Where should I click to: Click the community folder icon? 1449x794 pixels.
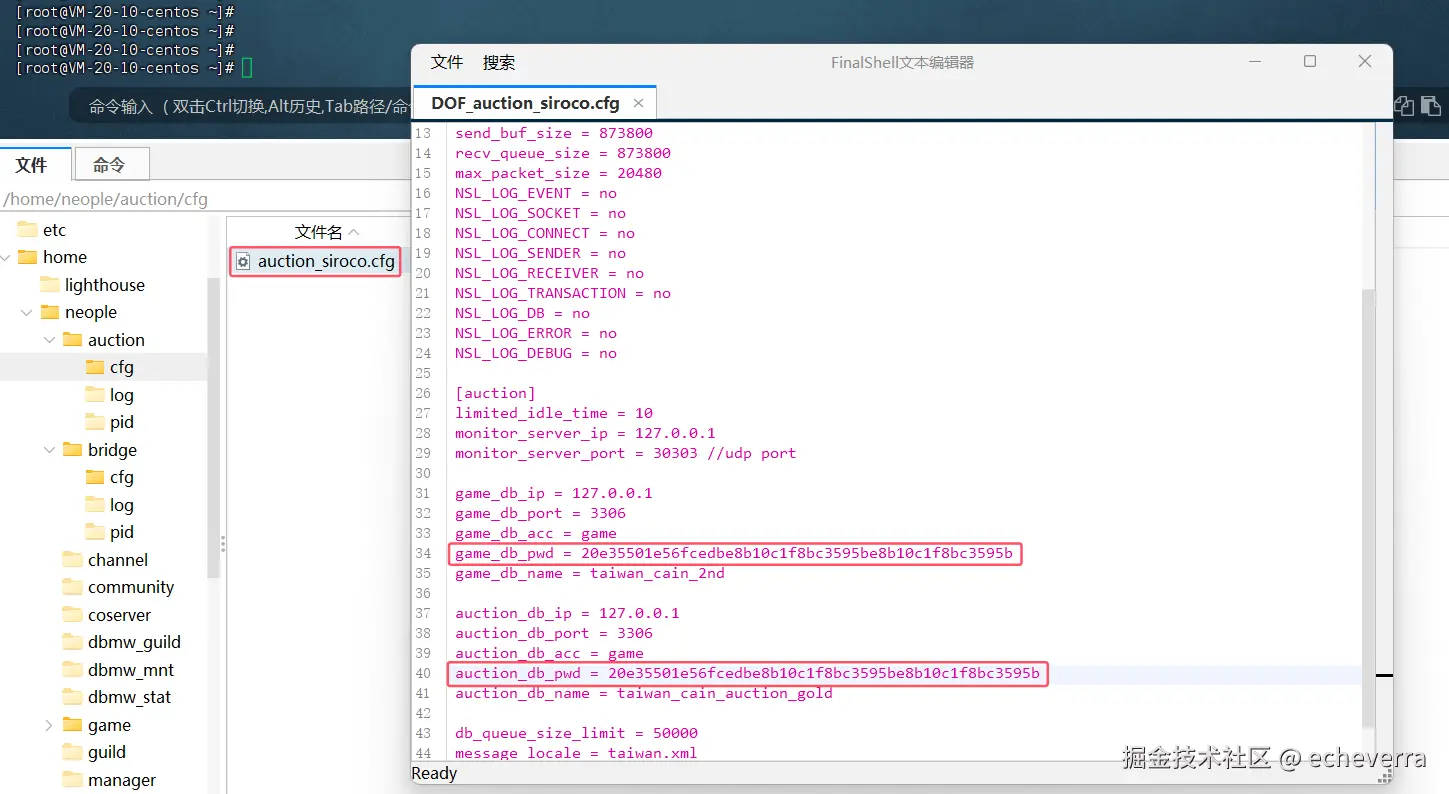point(72,587)
